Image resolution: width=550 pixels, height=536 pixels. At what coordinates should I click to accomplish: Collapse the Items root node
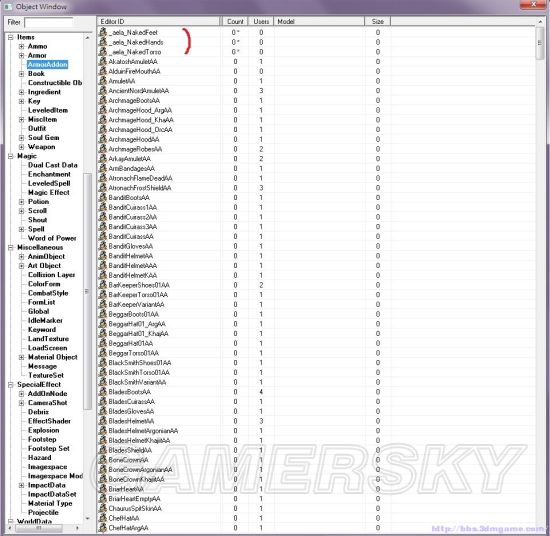click(x=11, y=37)
